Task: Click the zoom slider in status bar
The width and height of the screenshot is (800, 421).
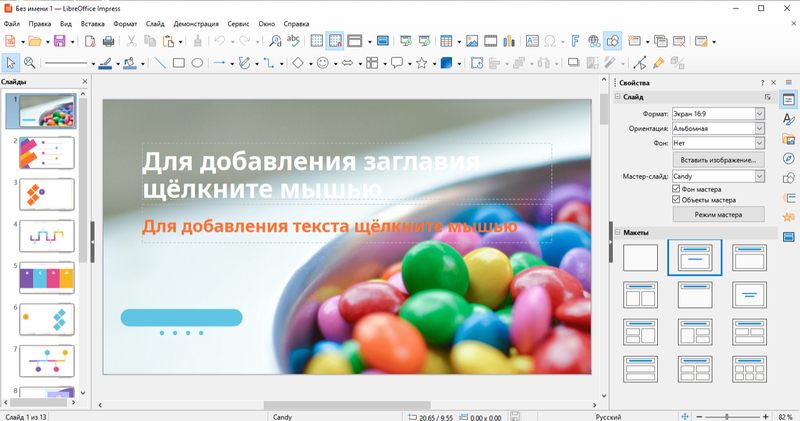Action: [733, 416]
